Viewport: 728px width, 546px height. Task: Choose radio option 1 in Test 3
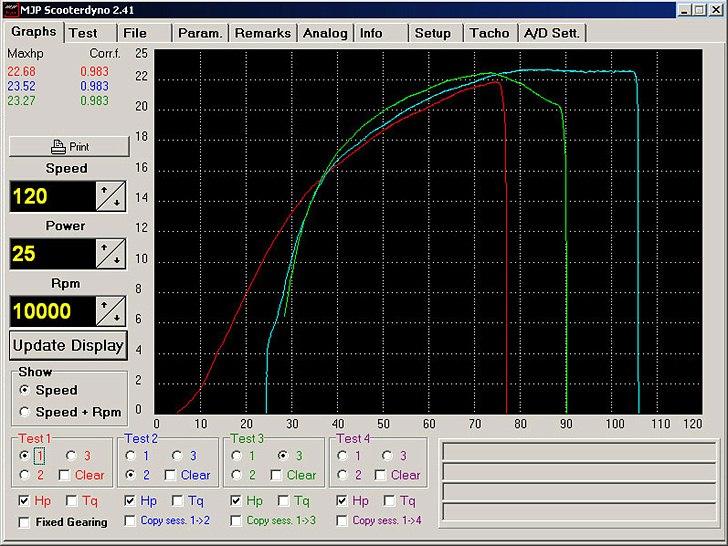pos(238,456)
